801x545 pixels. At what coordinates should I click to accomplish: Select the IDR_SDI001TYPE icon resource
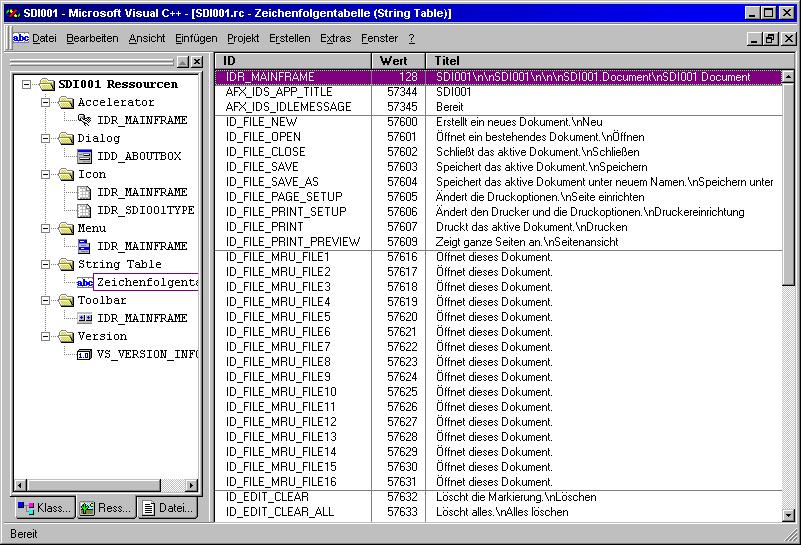(84, 210)
